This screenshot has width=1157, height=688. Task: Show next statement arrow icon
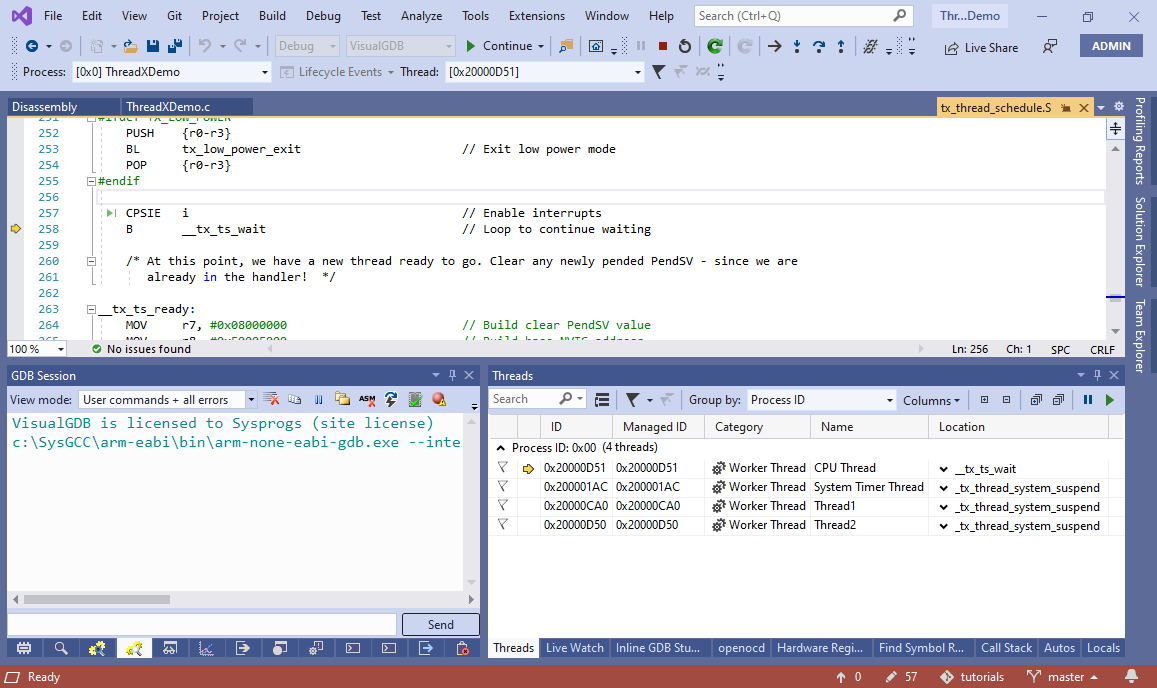774,47
